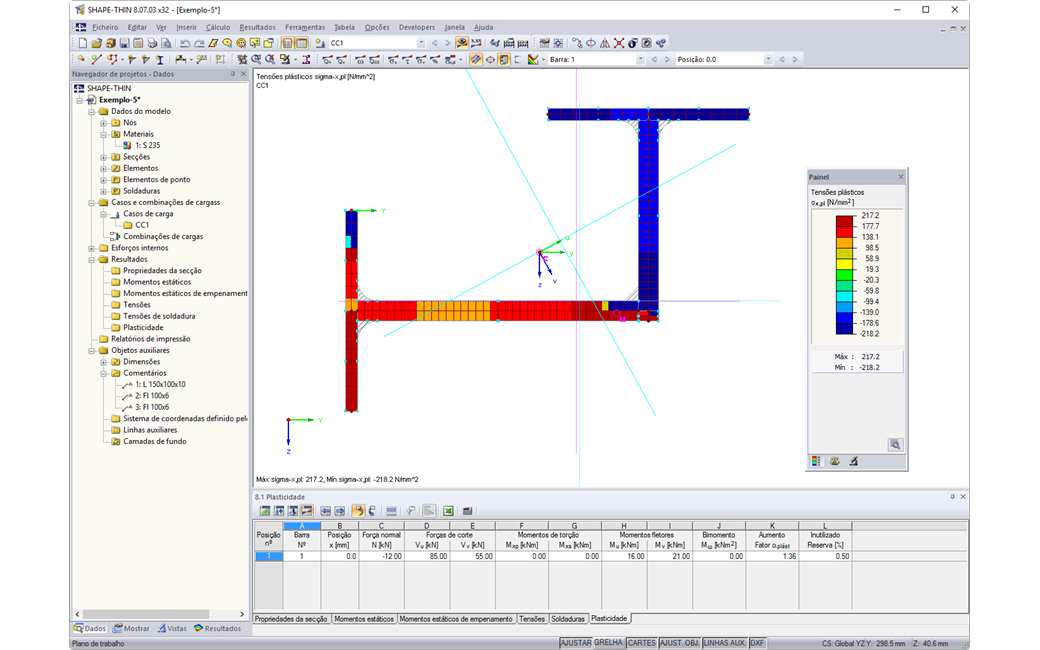This screenshot has height=650, width=1040.
Task: Open the Ferramentas menu
Action: point(304,27)
